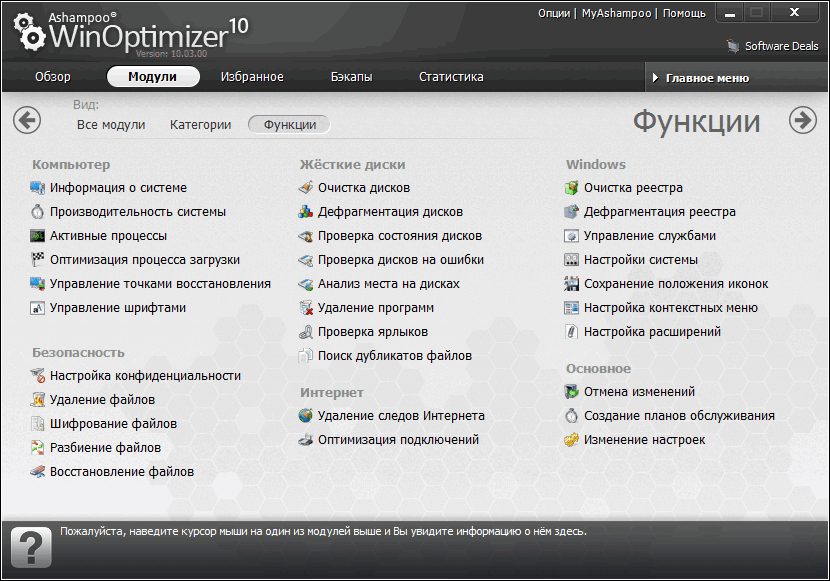Click the 'Шифрование файлов' icon

point(38,424)
